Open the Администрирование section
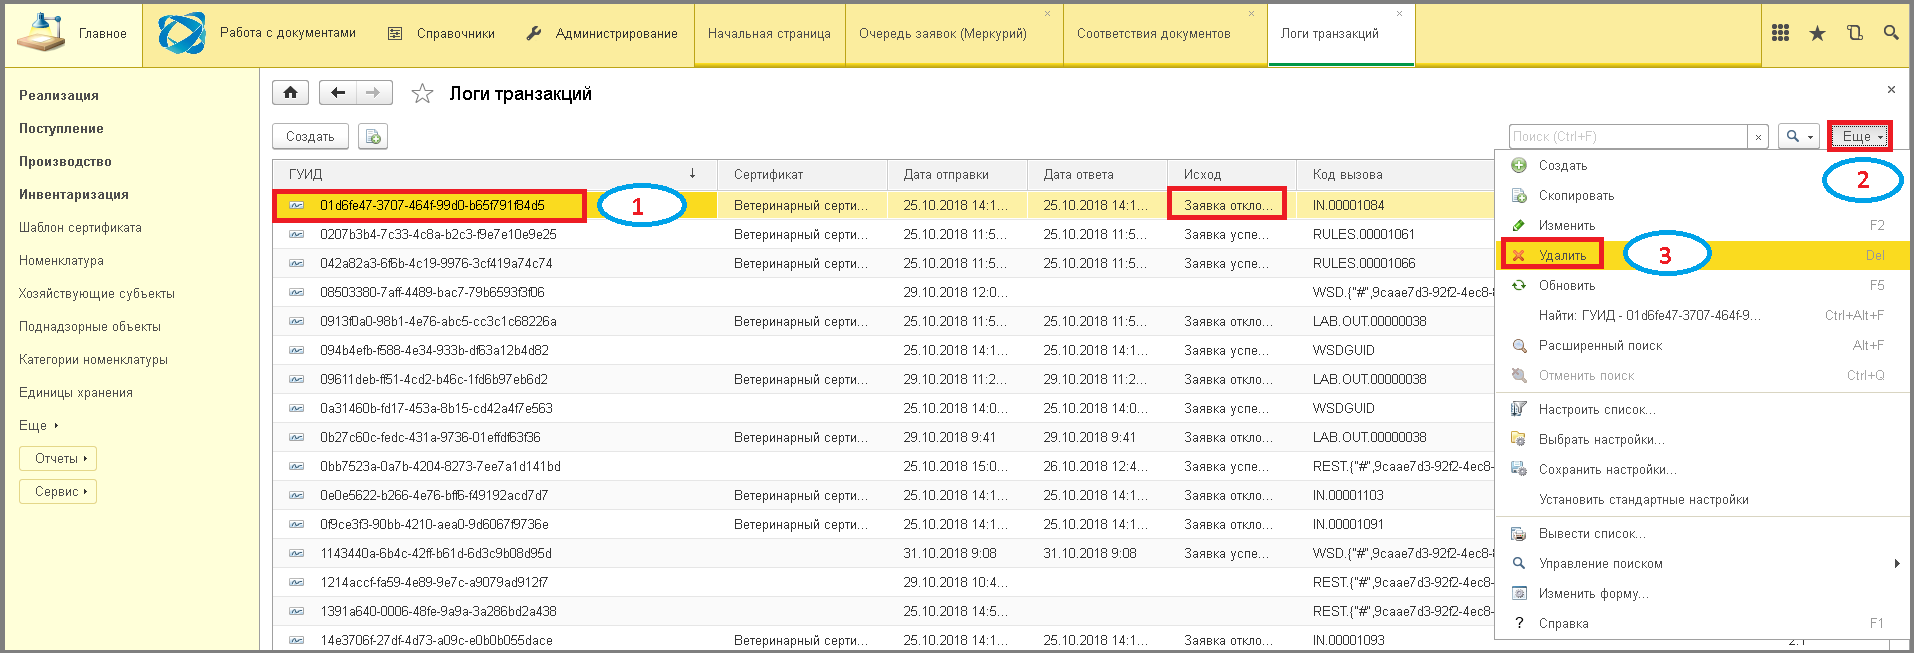This screenshot has width=1914, height=653. 601,33
